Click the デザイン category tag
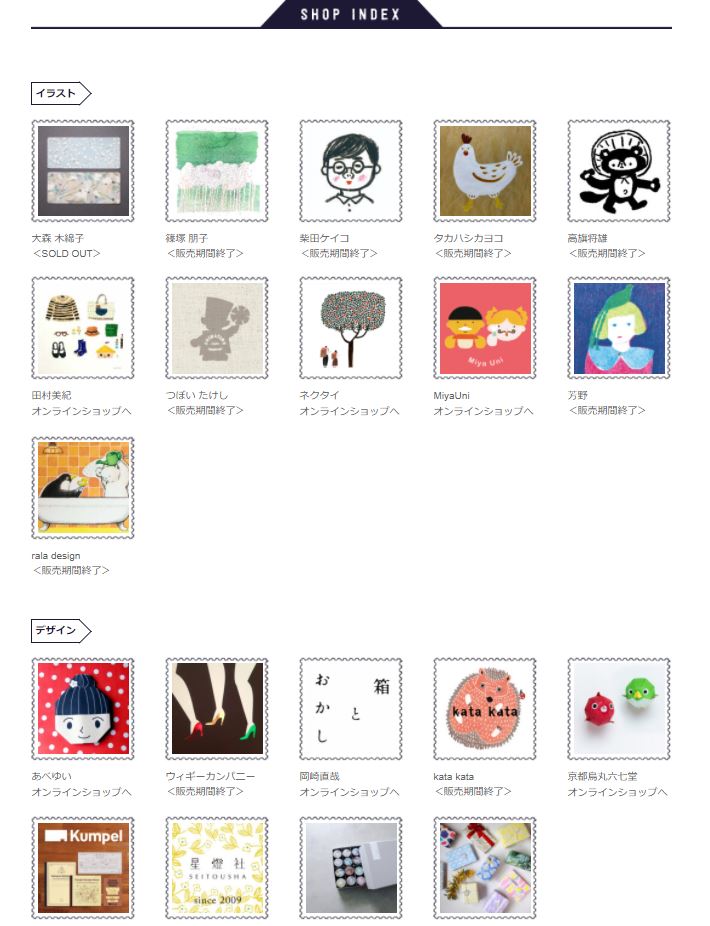 coord(61,630)
